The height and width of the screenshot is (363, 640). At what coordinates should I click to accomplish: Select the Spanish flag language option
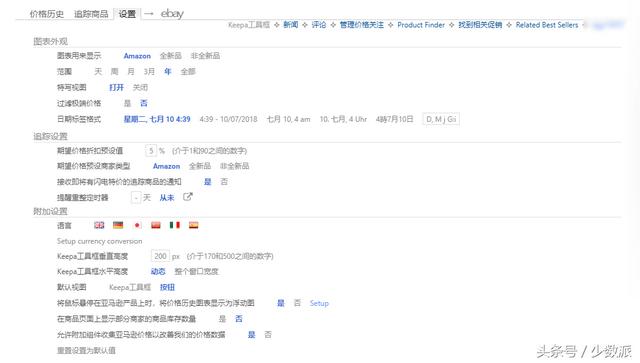pos(193,225)
